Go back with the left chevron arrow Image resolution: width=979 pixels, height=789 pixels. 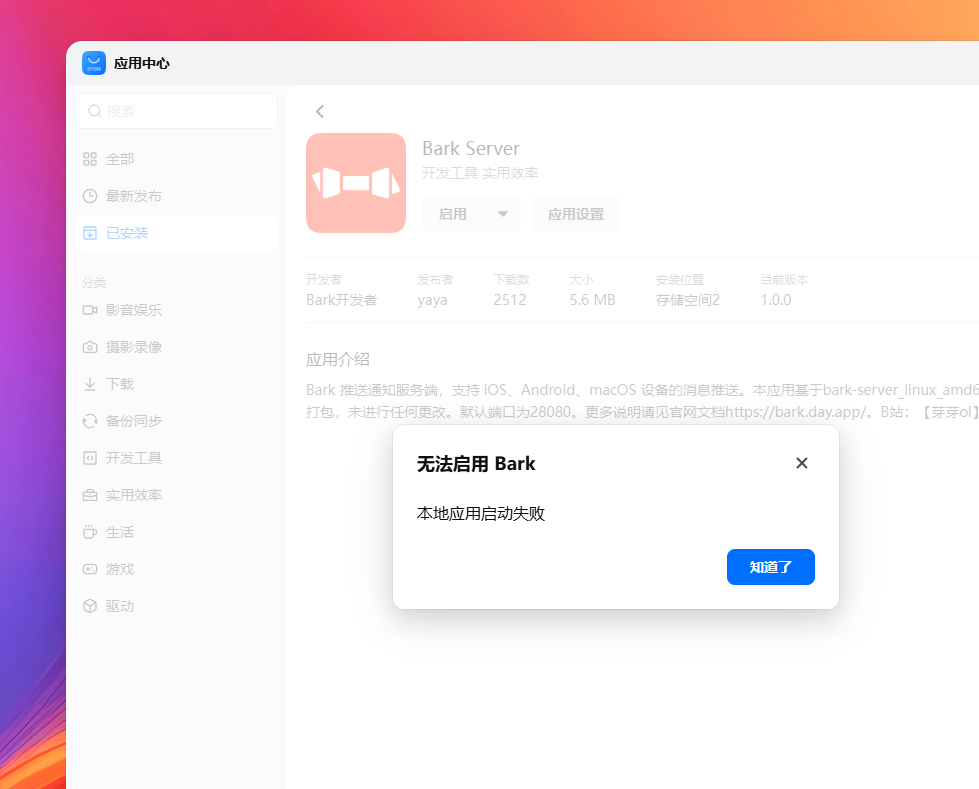(320, 112)
